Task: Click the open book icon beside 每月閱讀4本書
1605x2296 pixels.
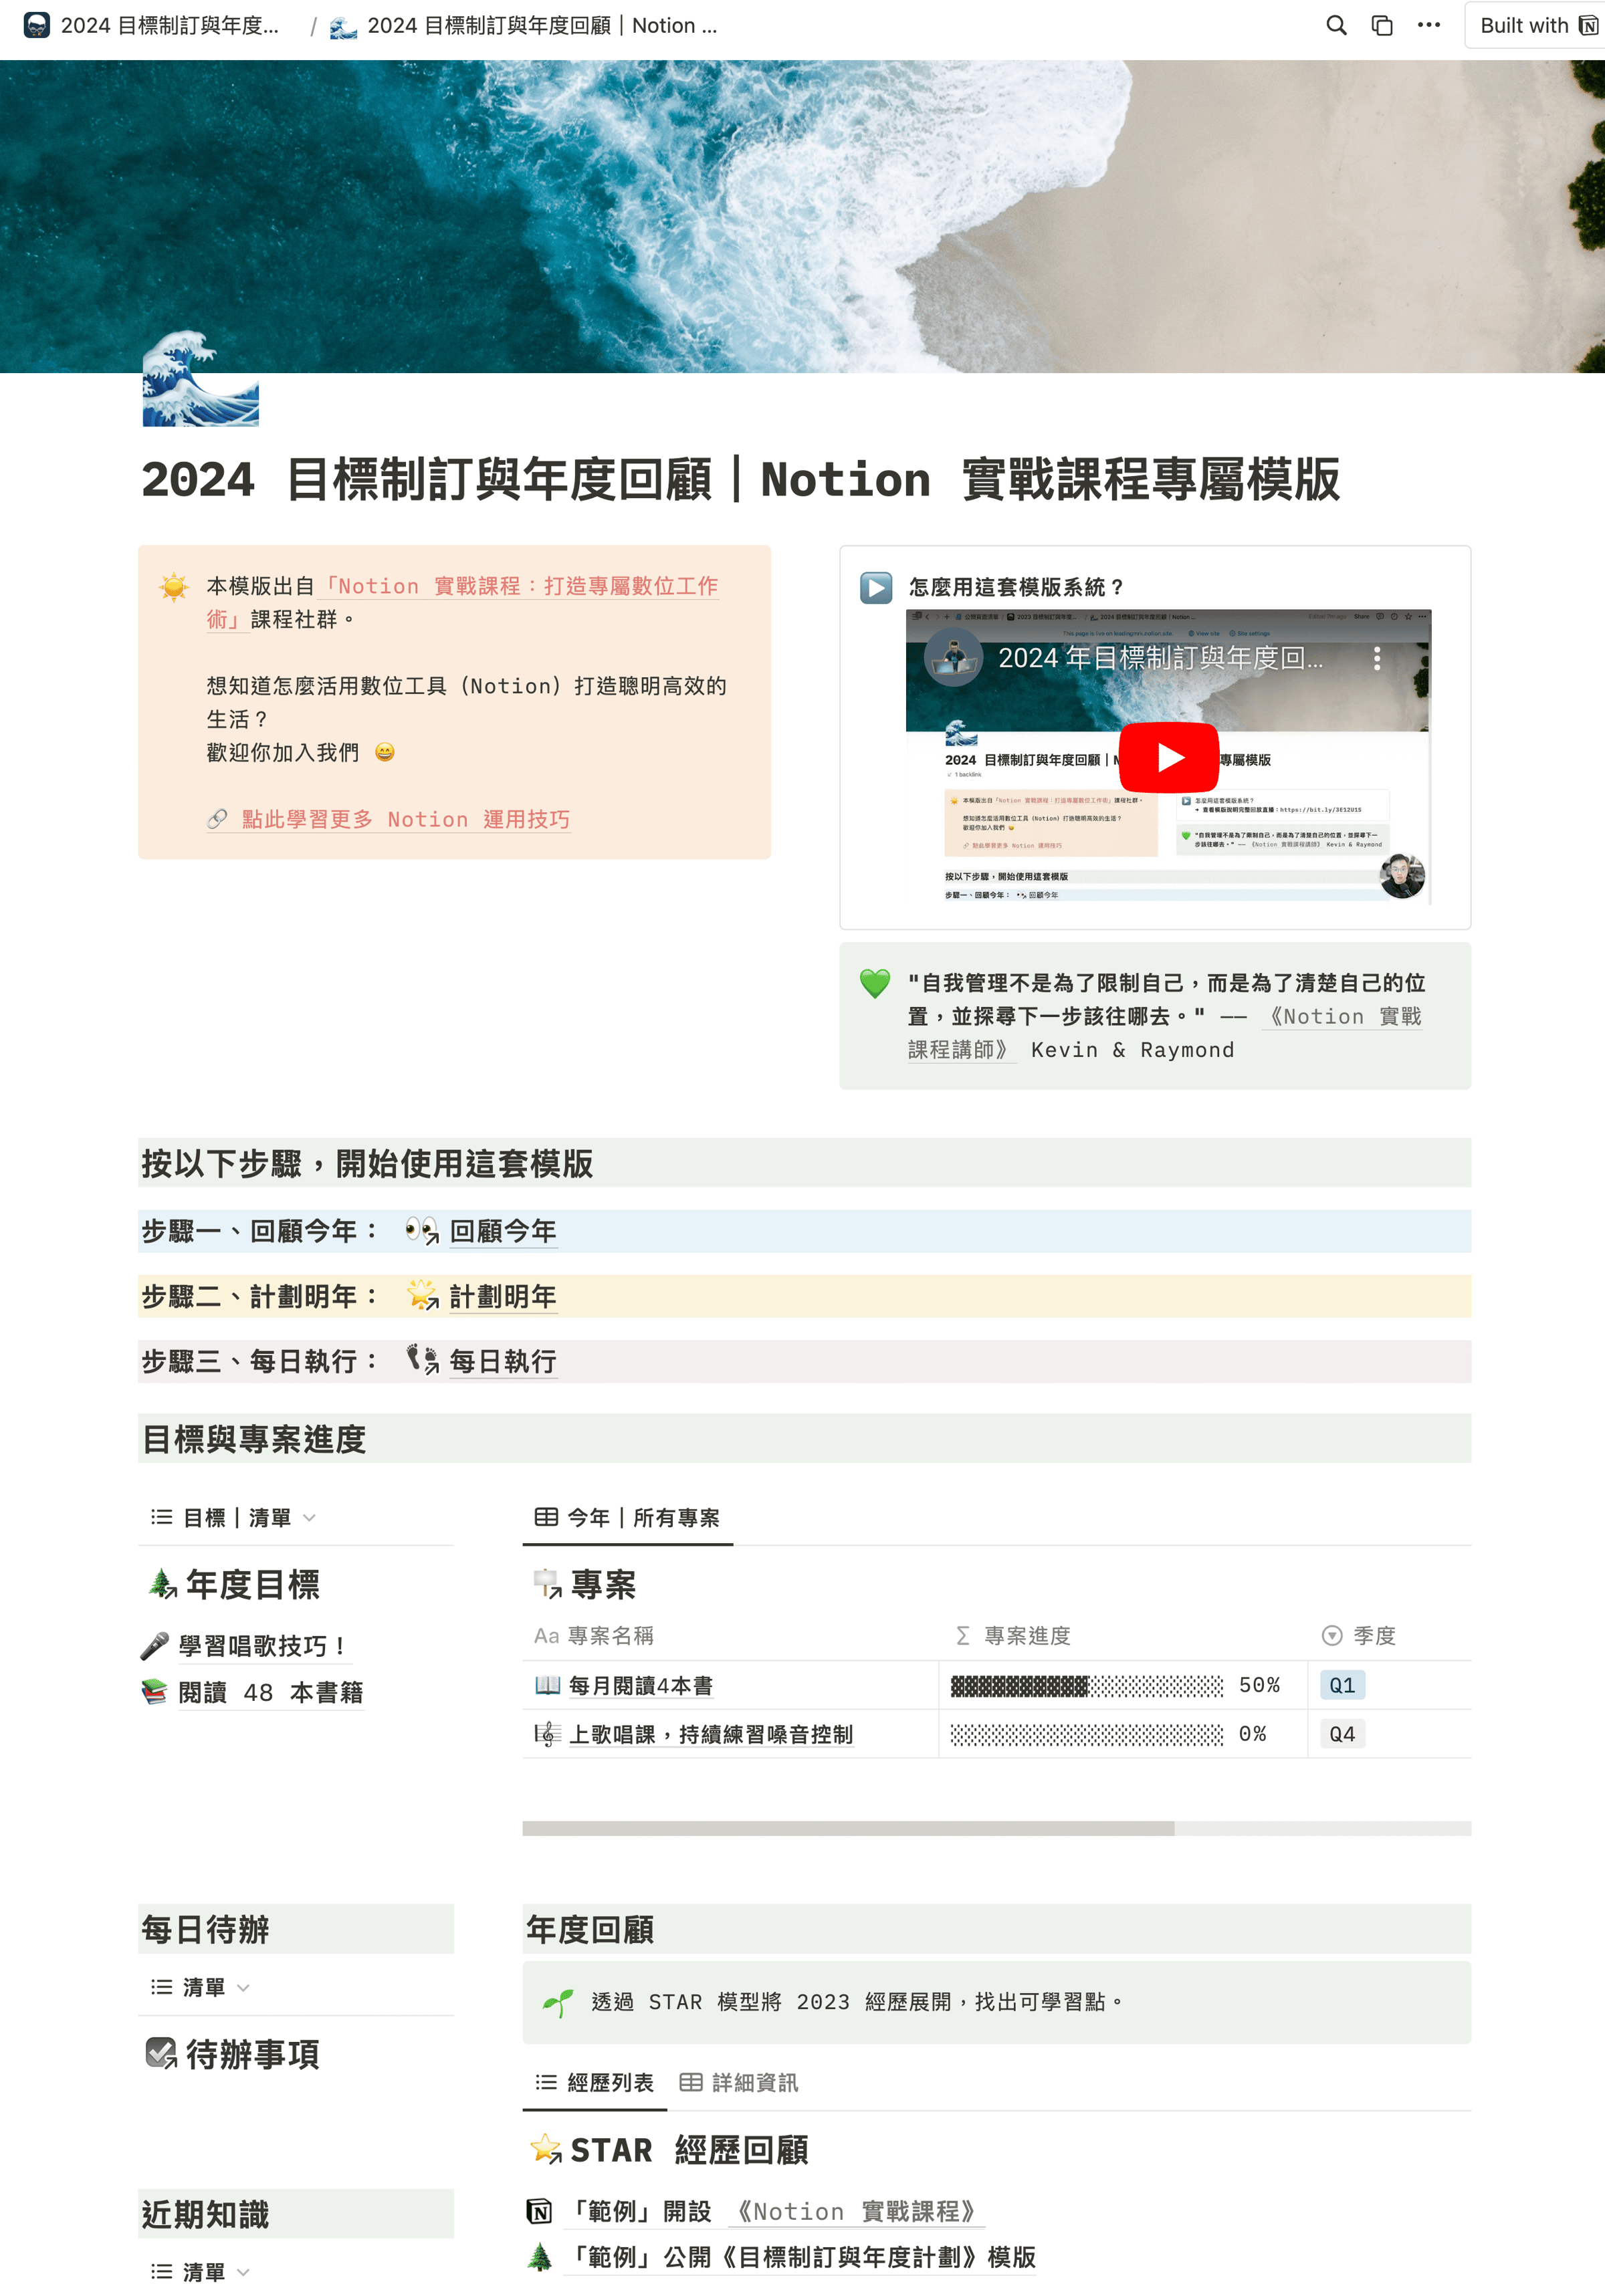Action: point(547,1686)
